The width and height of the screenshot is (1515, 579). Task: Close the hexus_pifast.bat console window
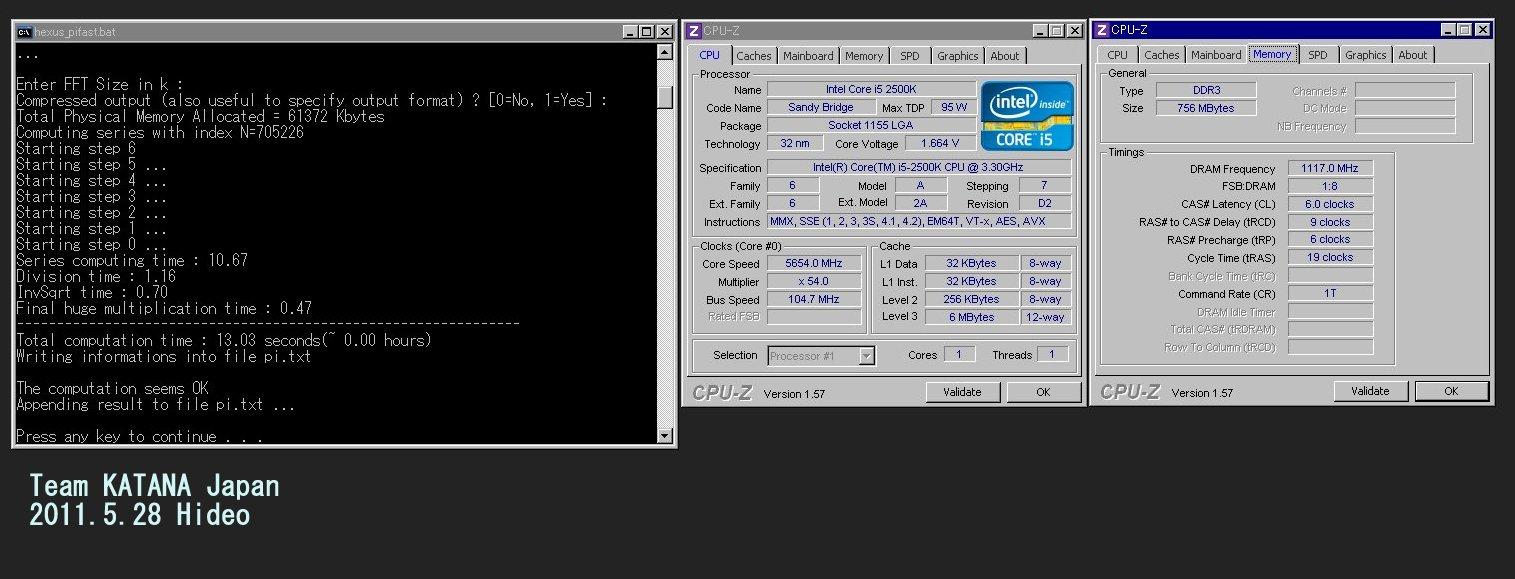[x=666, y=32]
